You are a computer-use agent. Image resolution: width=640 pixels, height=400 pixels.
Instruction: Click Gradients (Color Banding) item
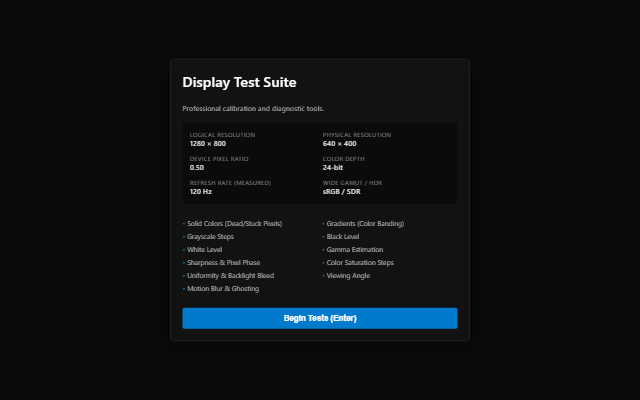[x=363, y=224]
